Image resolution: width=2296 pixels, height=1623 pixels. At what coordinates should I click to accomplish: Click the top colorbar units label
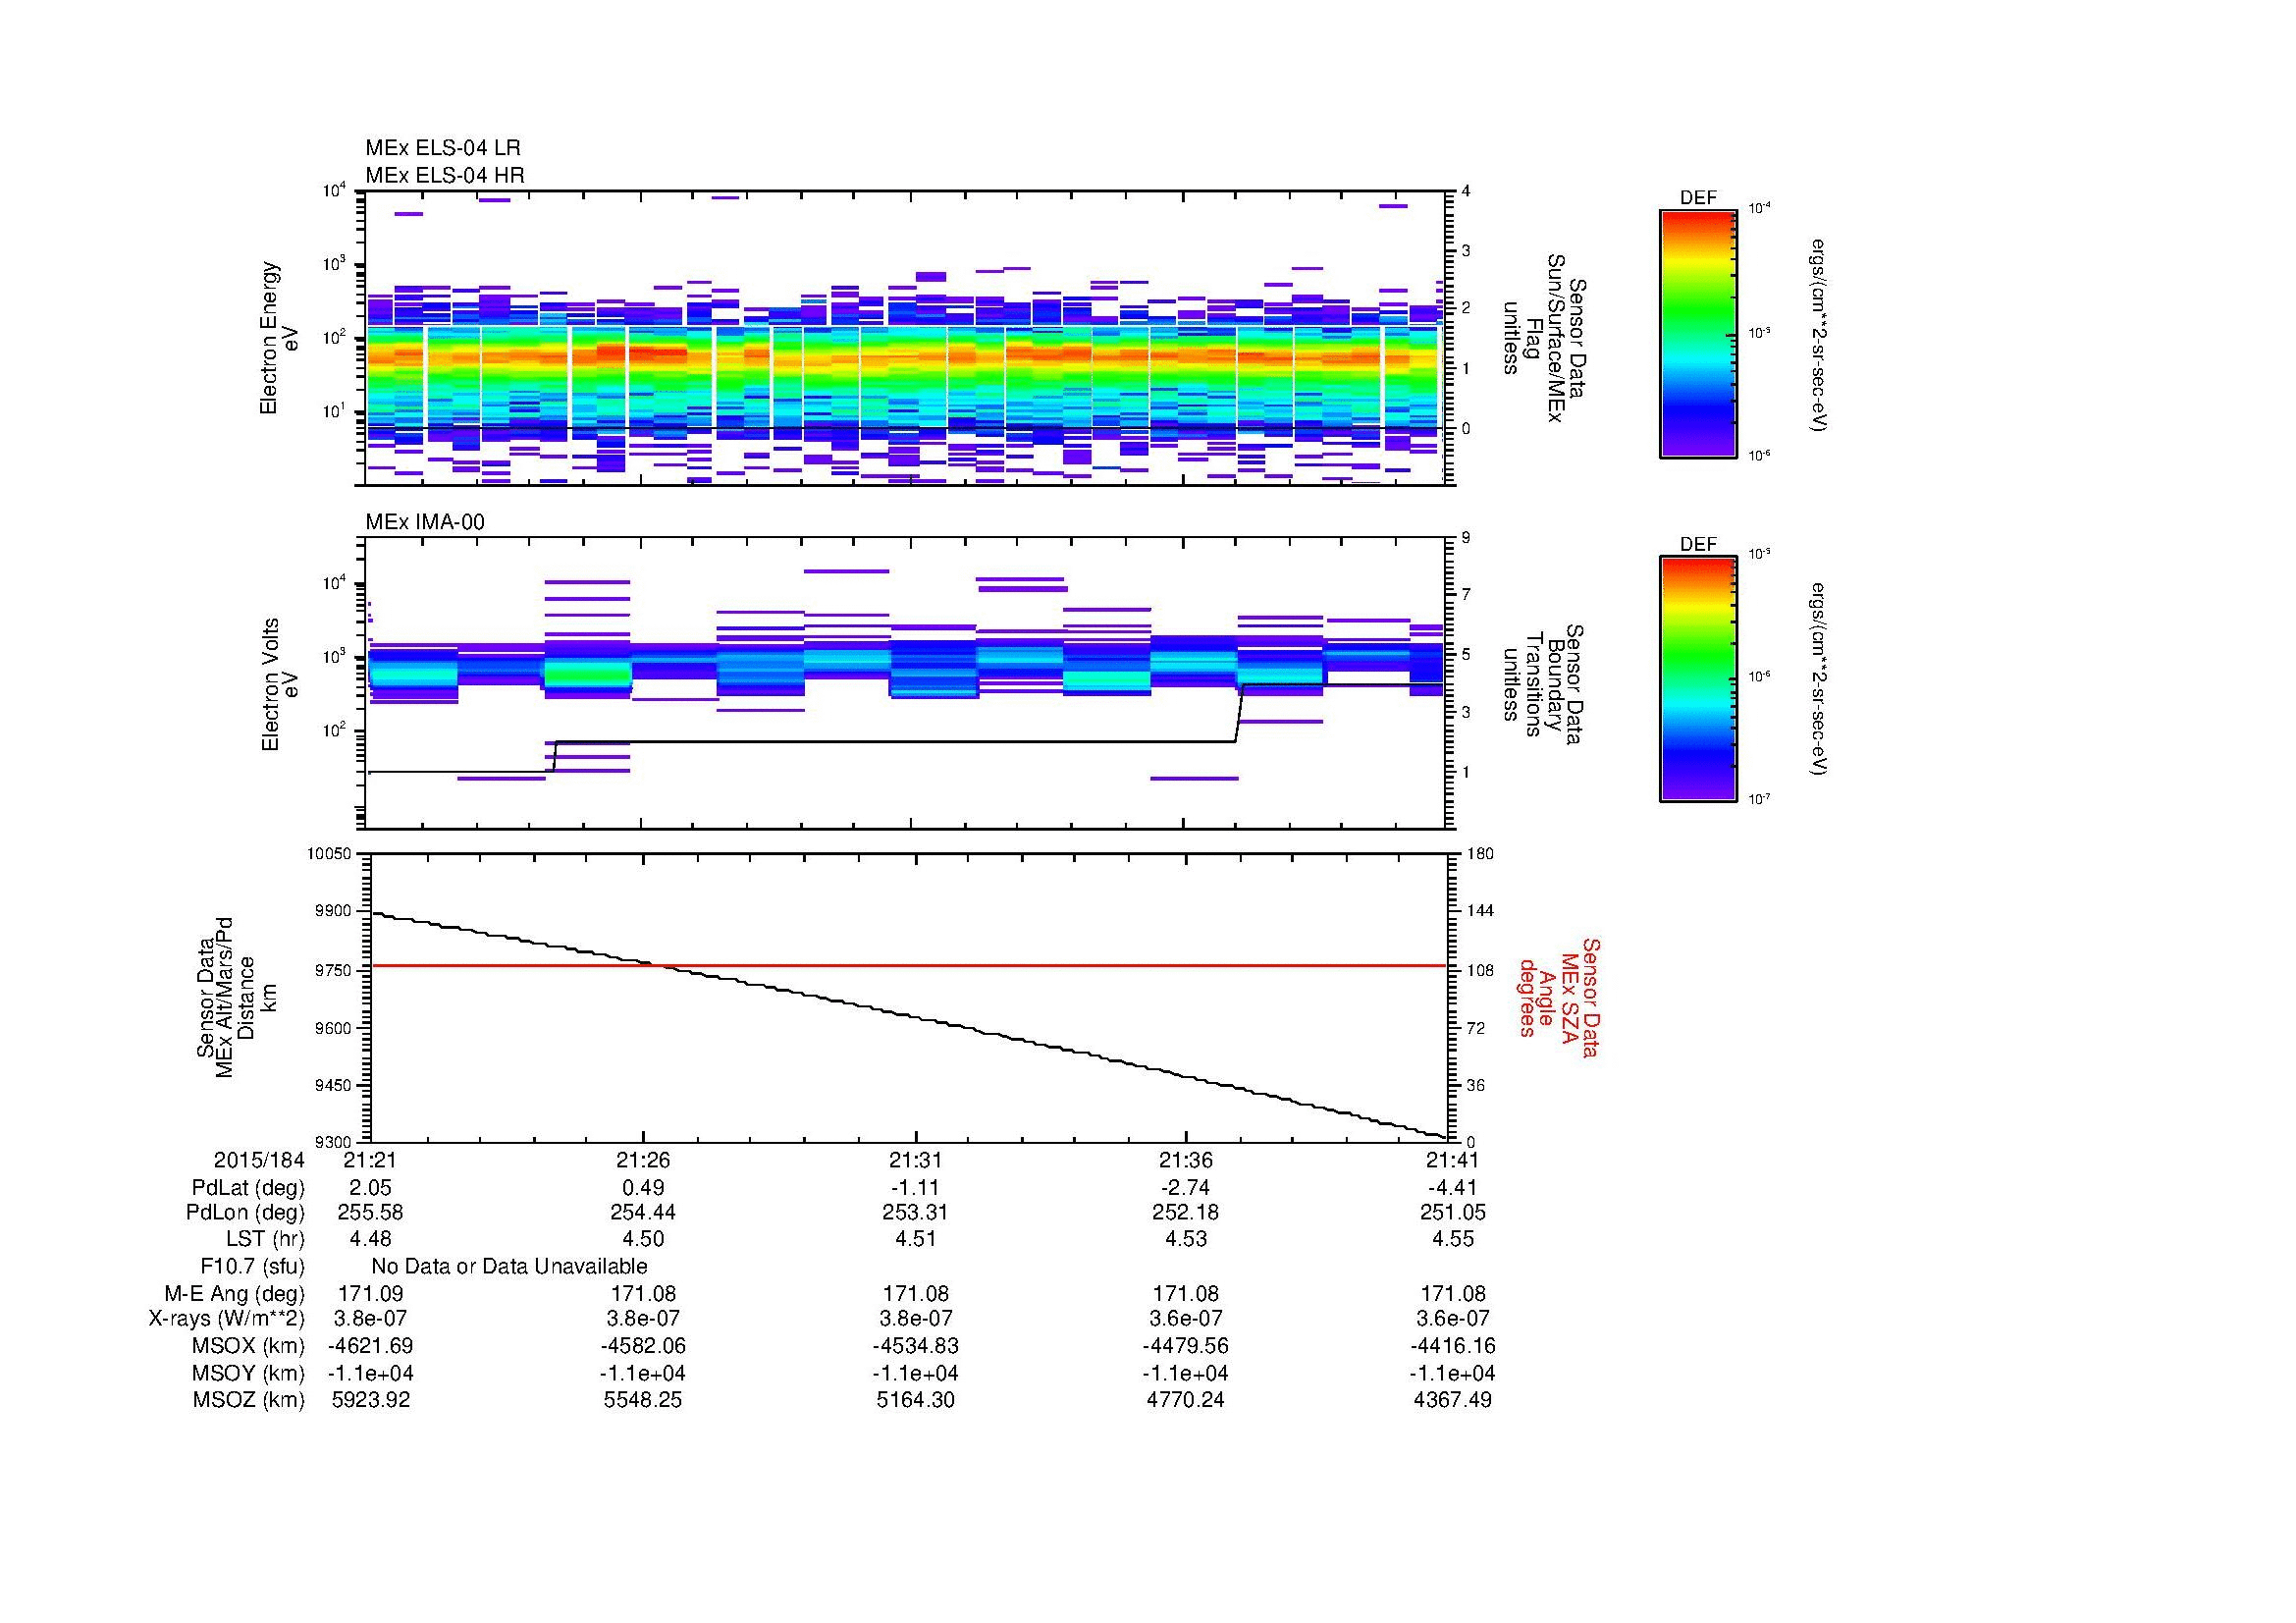[1820, 335]
